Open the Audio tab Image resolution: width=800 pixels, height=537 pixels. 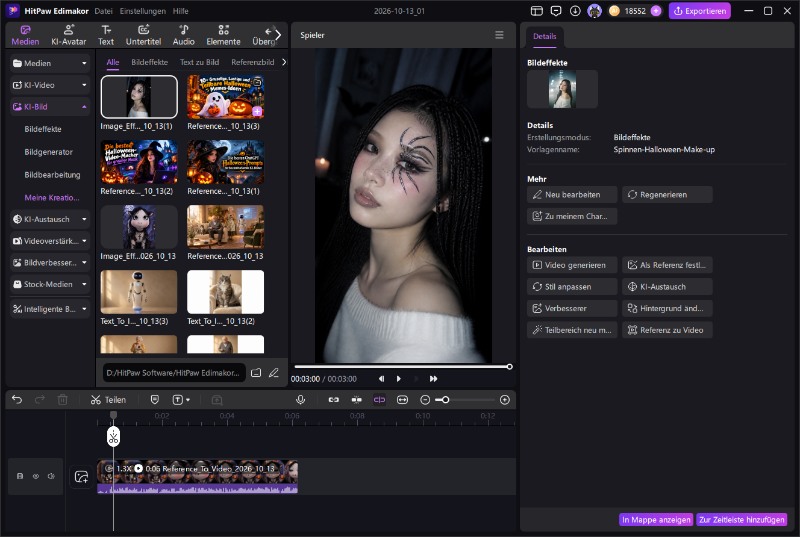tap(183, 35)
